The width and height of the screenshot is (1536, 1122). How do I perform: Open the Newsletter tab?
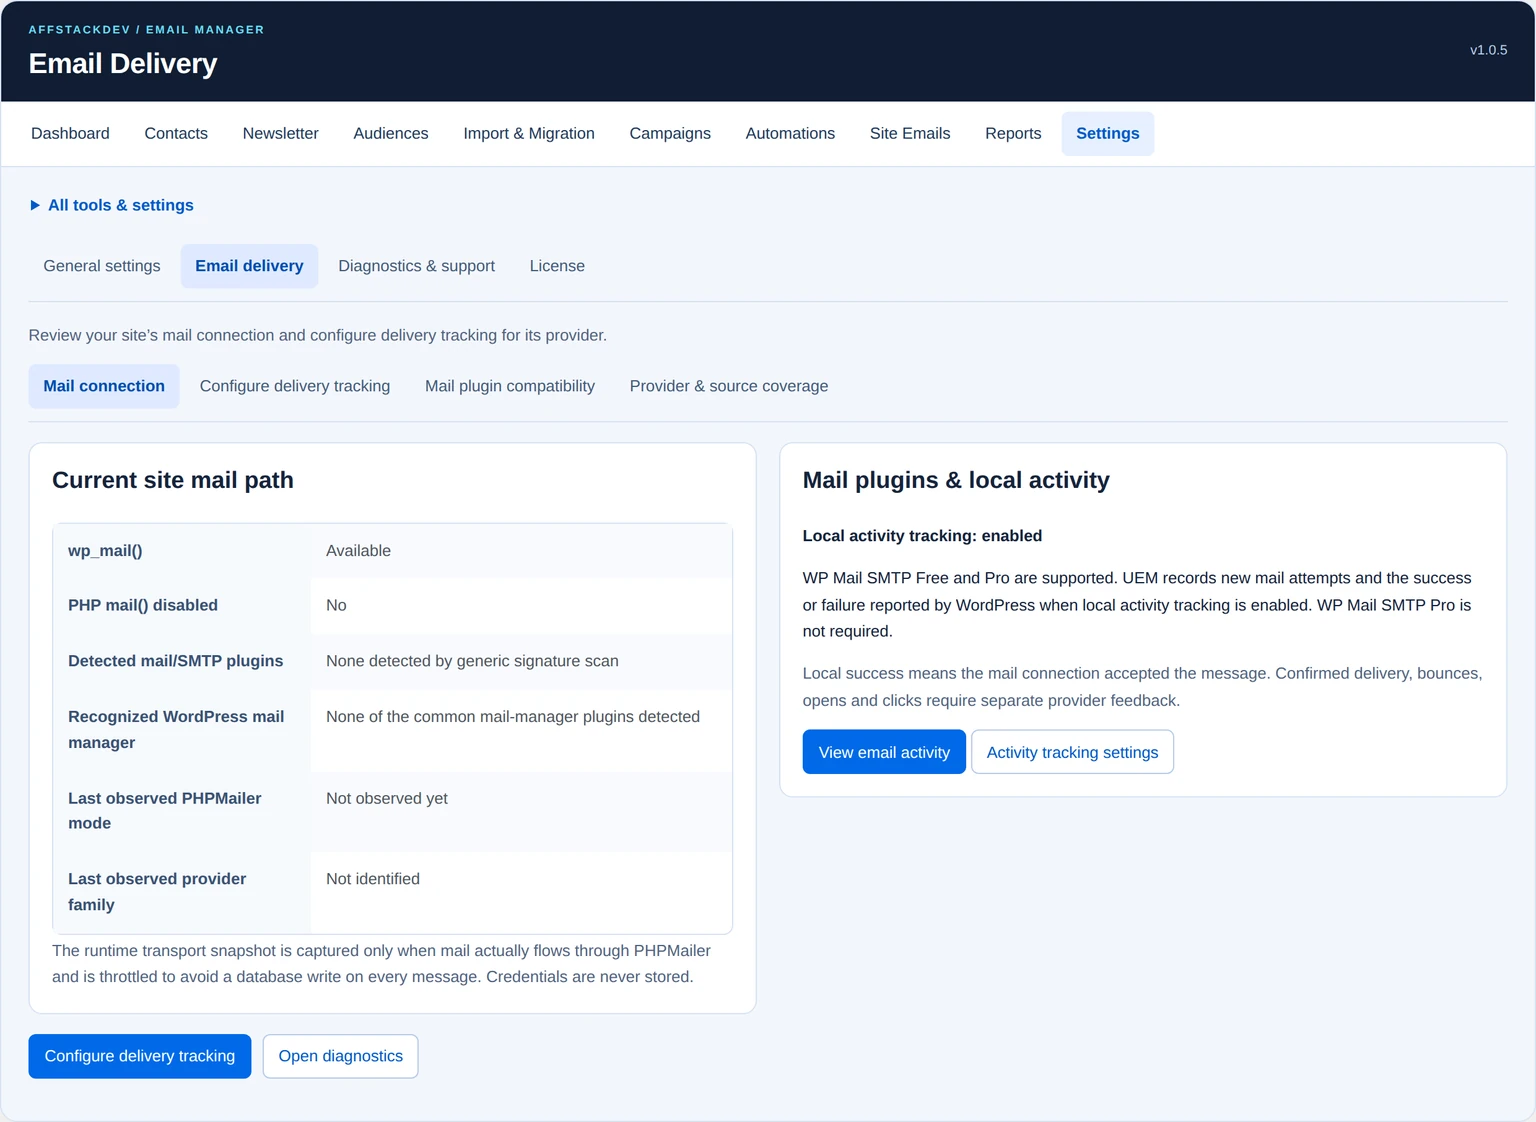click(280, 133)
